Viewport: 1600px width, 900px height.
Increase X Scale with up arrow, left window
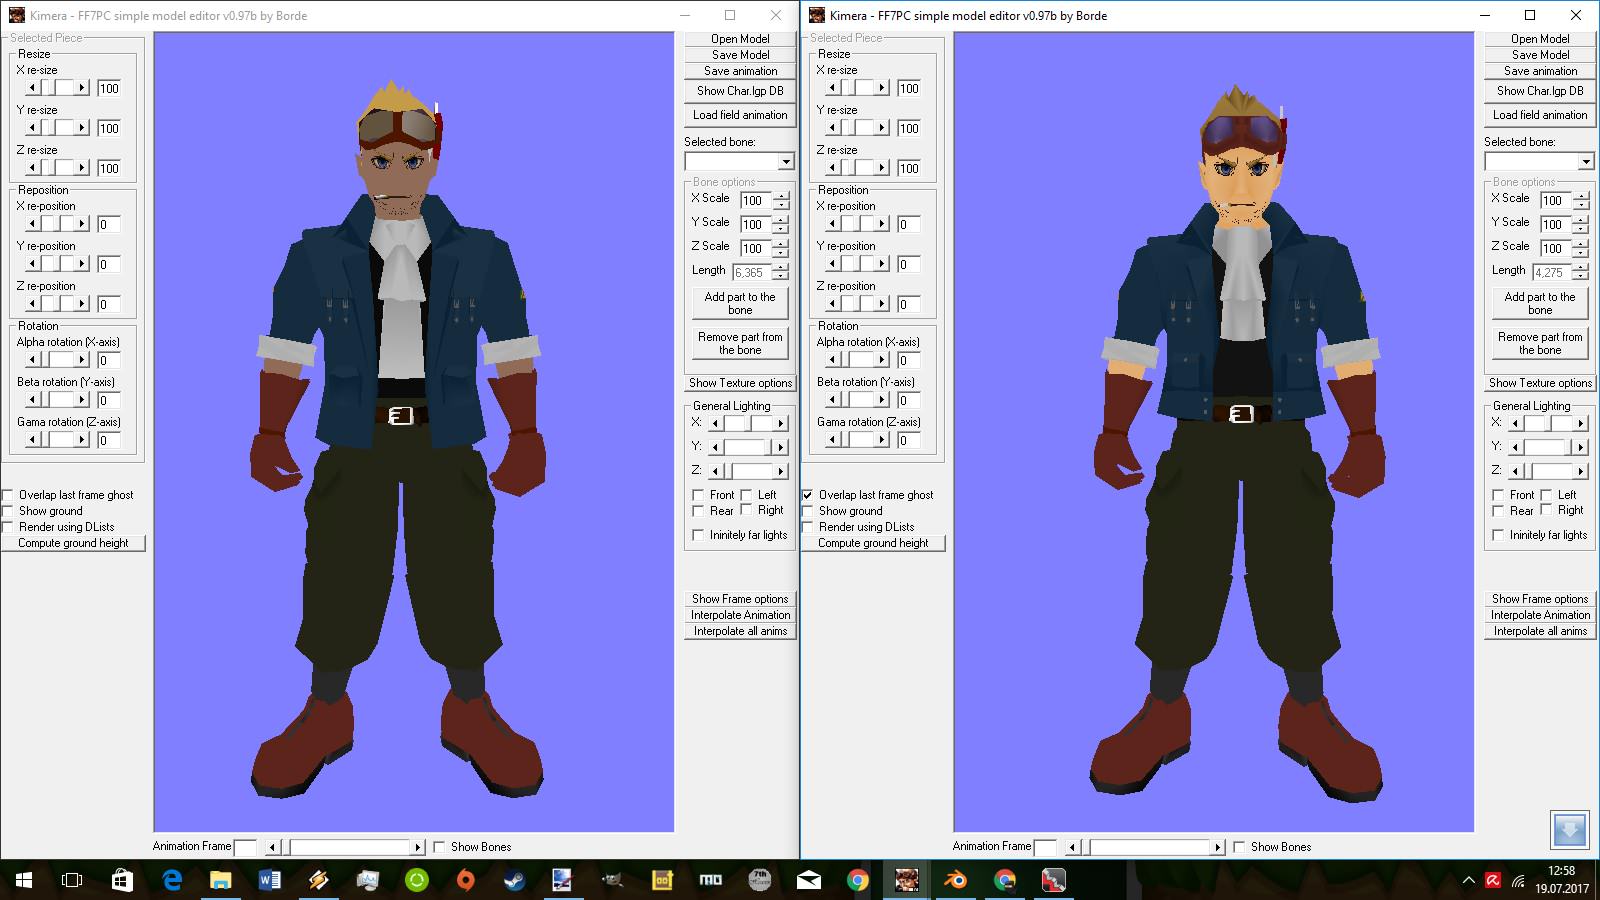tap(780, 195)
